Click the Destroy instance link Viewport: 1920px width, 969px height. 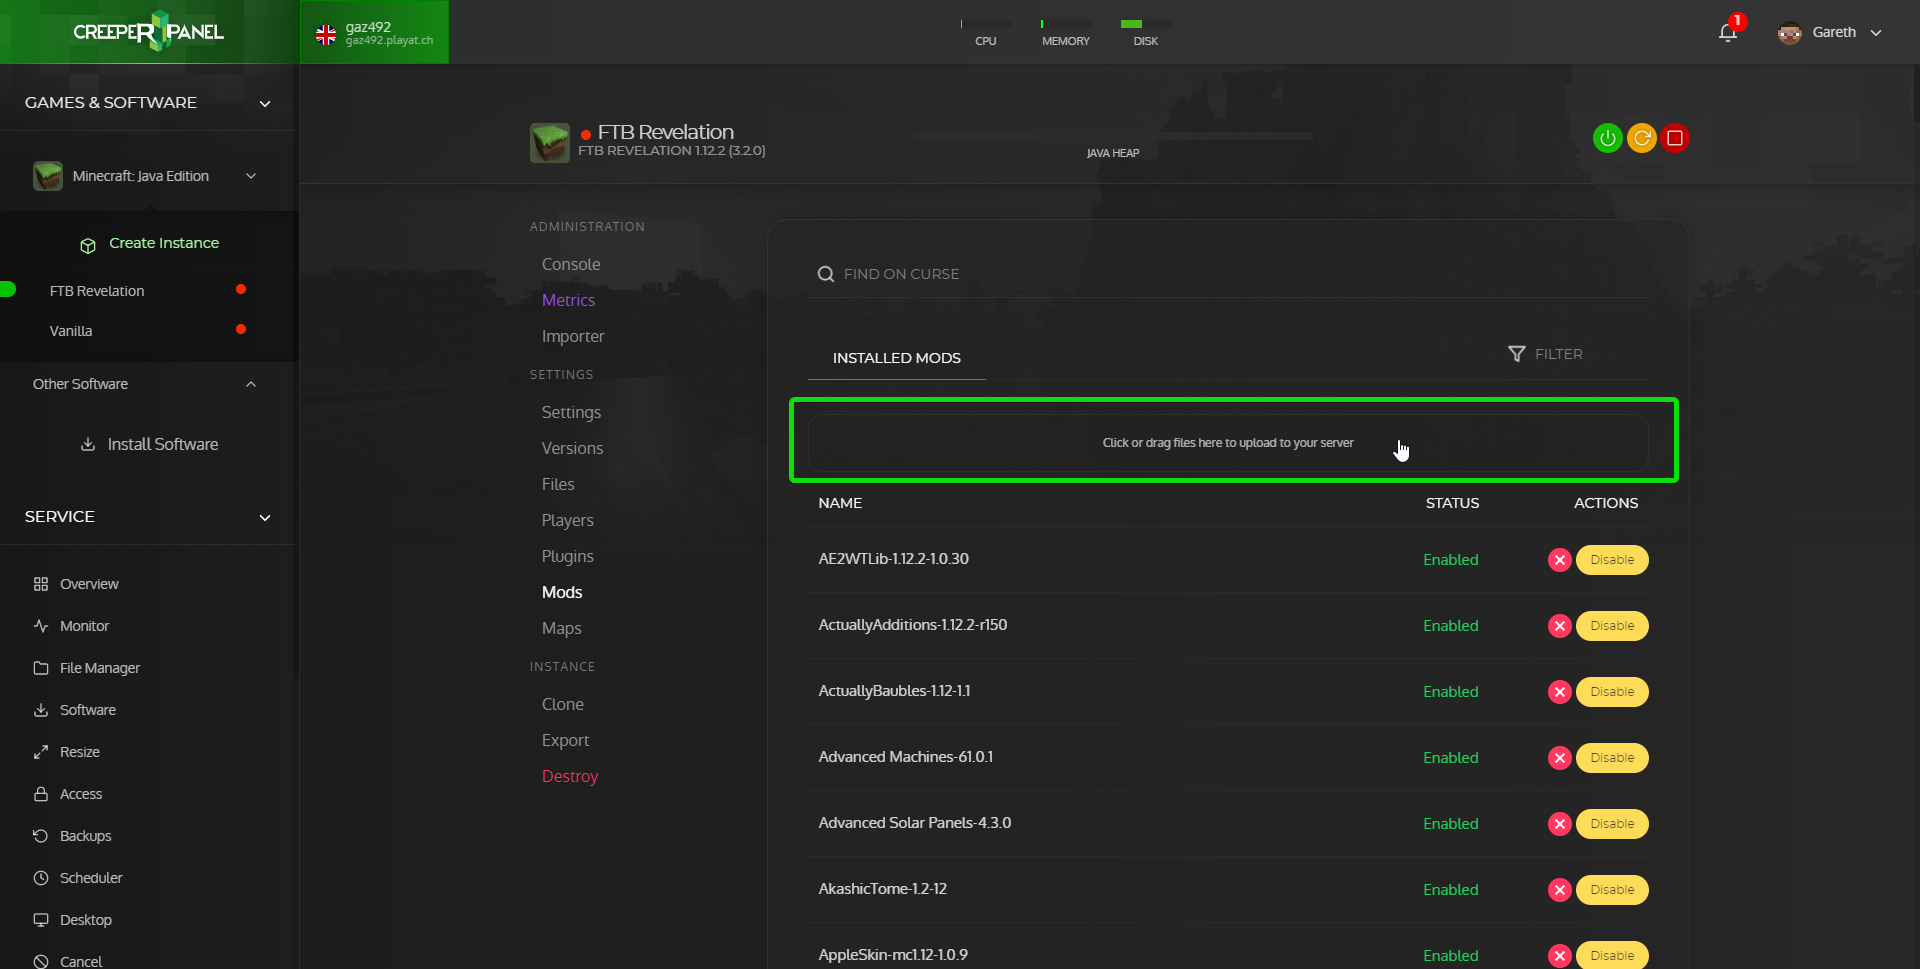pos(570,776)
